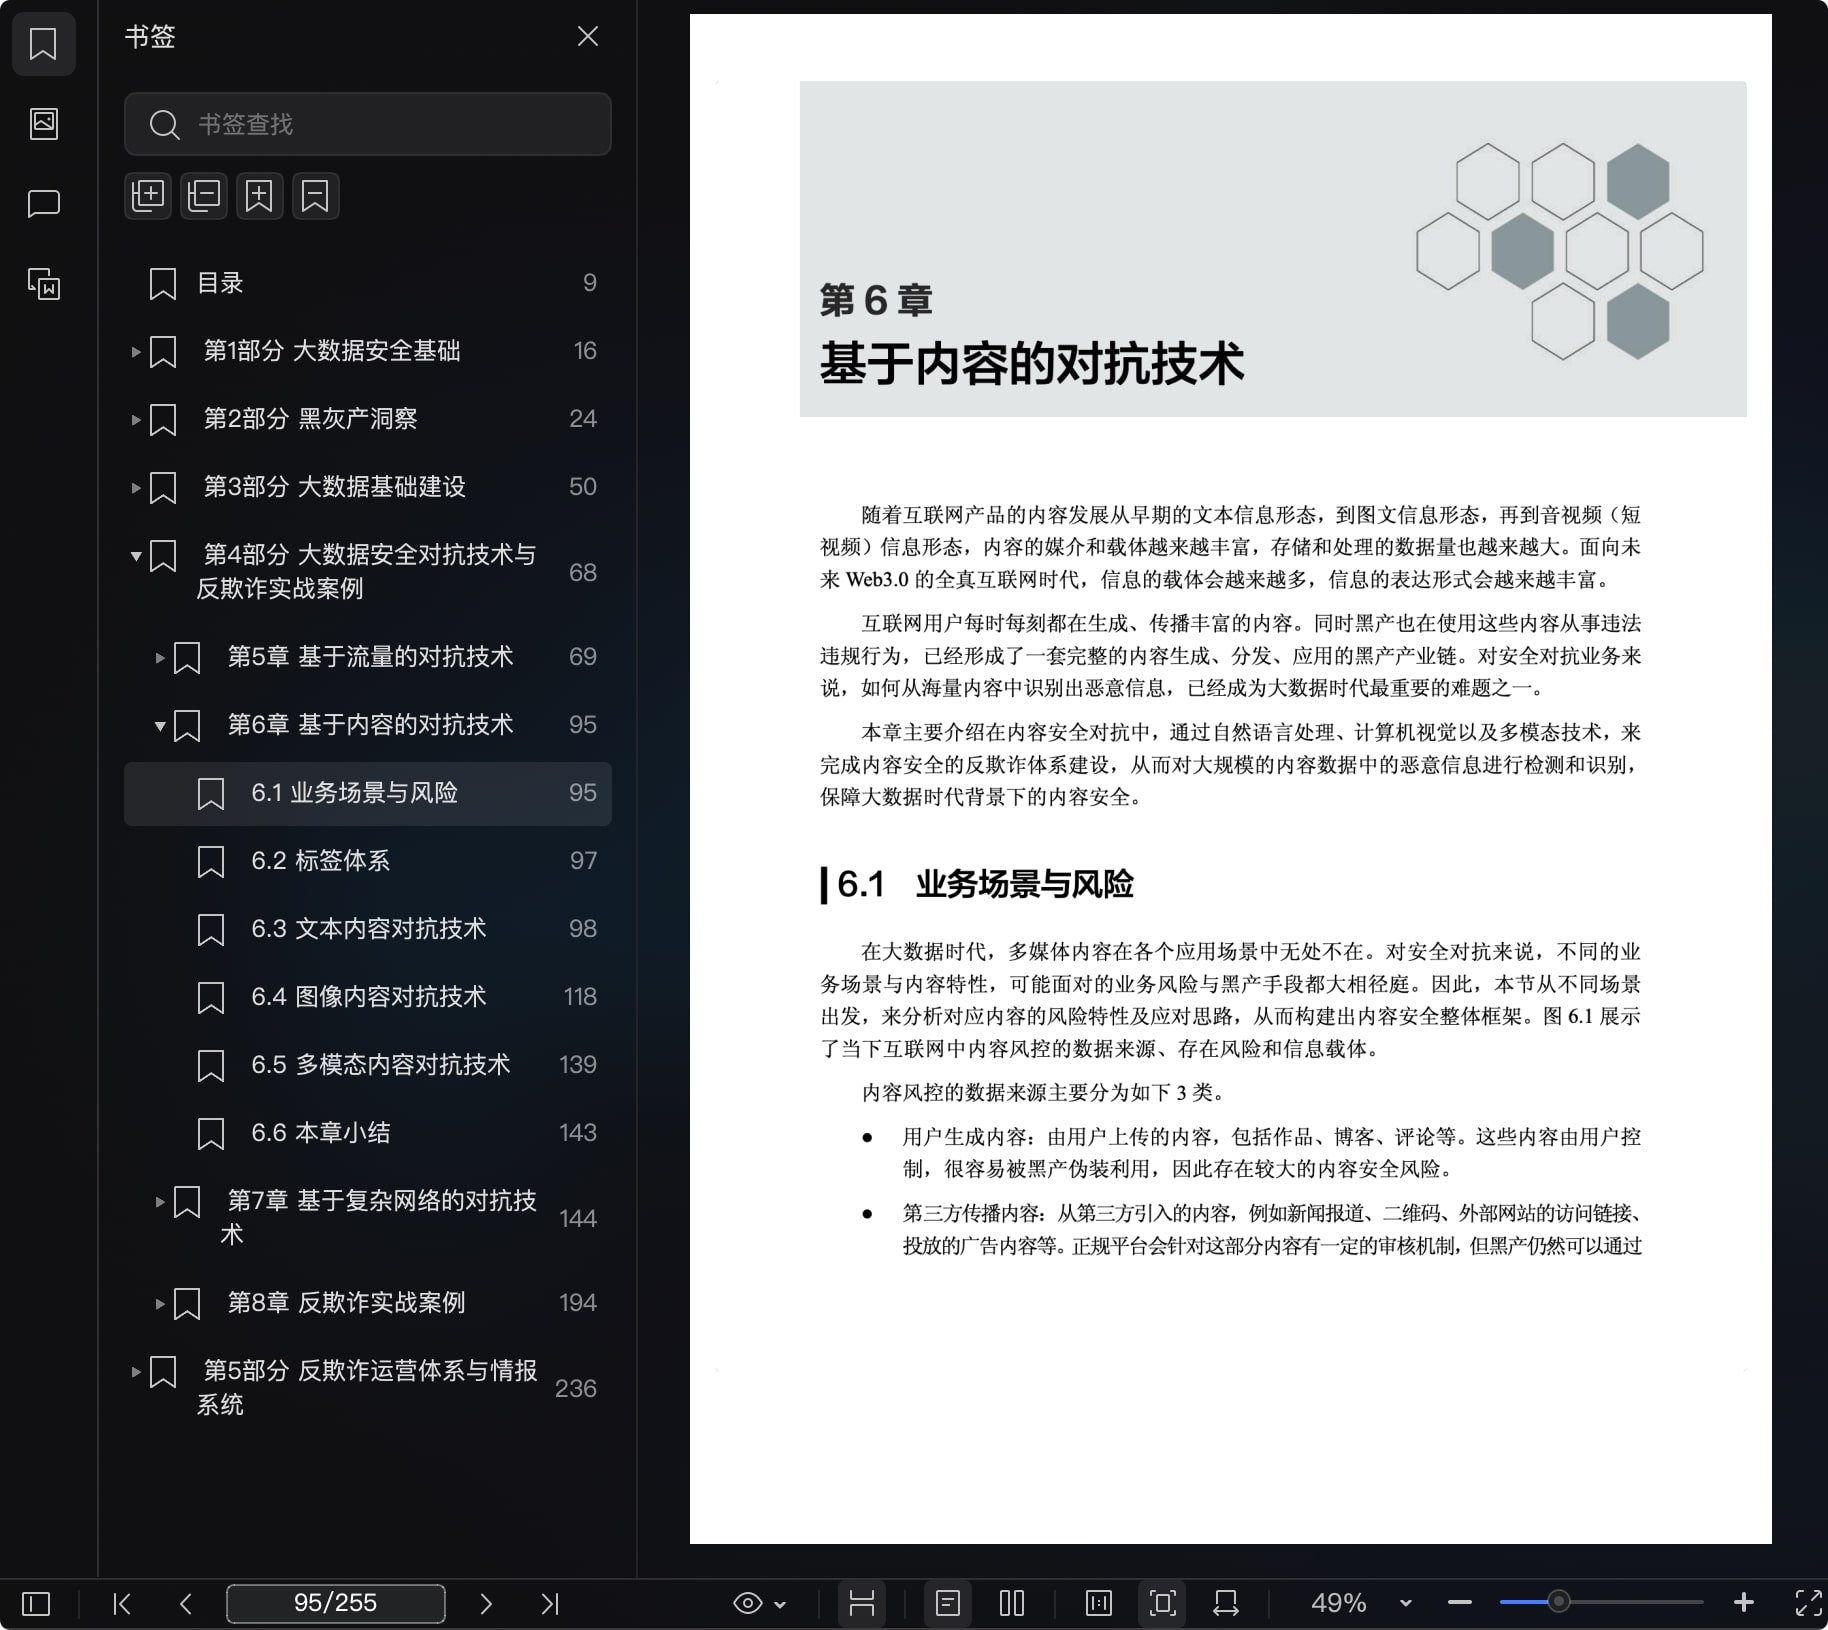Collapse all bookmarks icon
Screen dimensions: 1828x1630
pyautogui.click(x=204, y=195)
